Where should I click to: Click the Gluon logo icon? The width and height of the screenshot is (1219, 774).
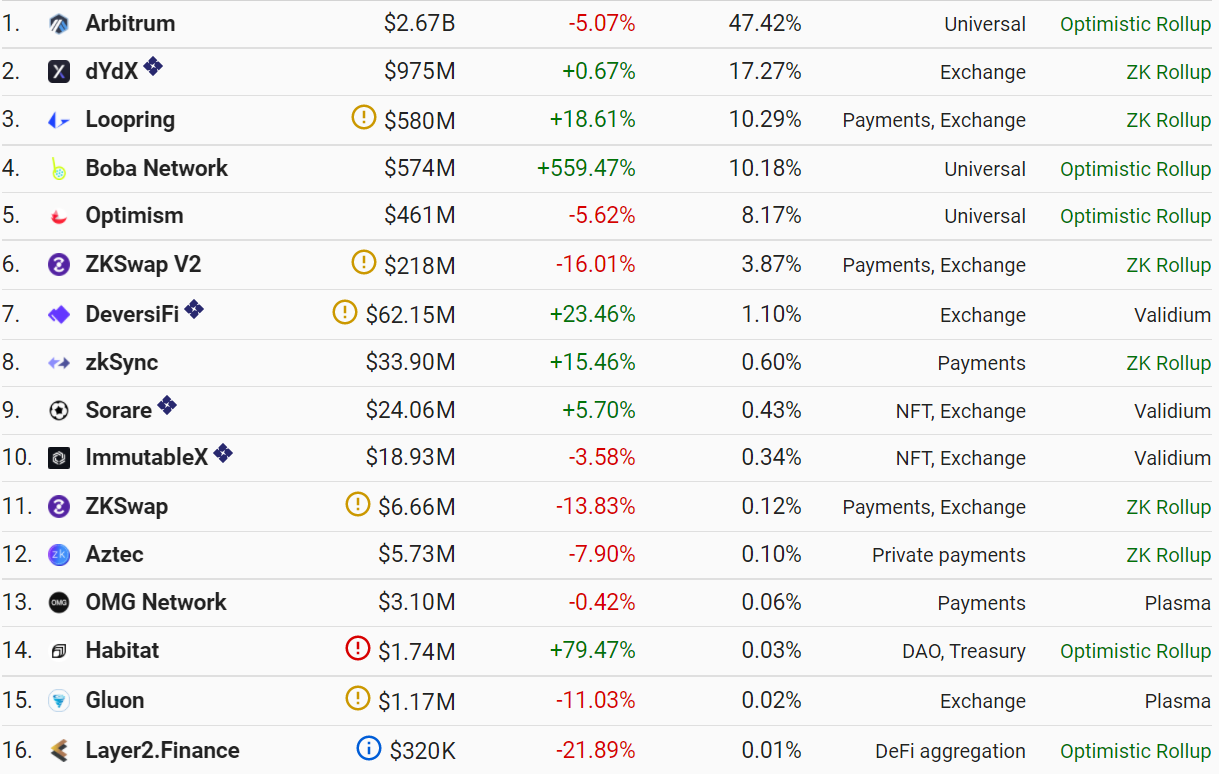tap(59, 701)
